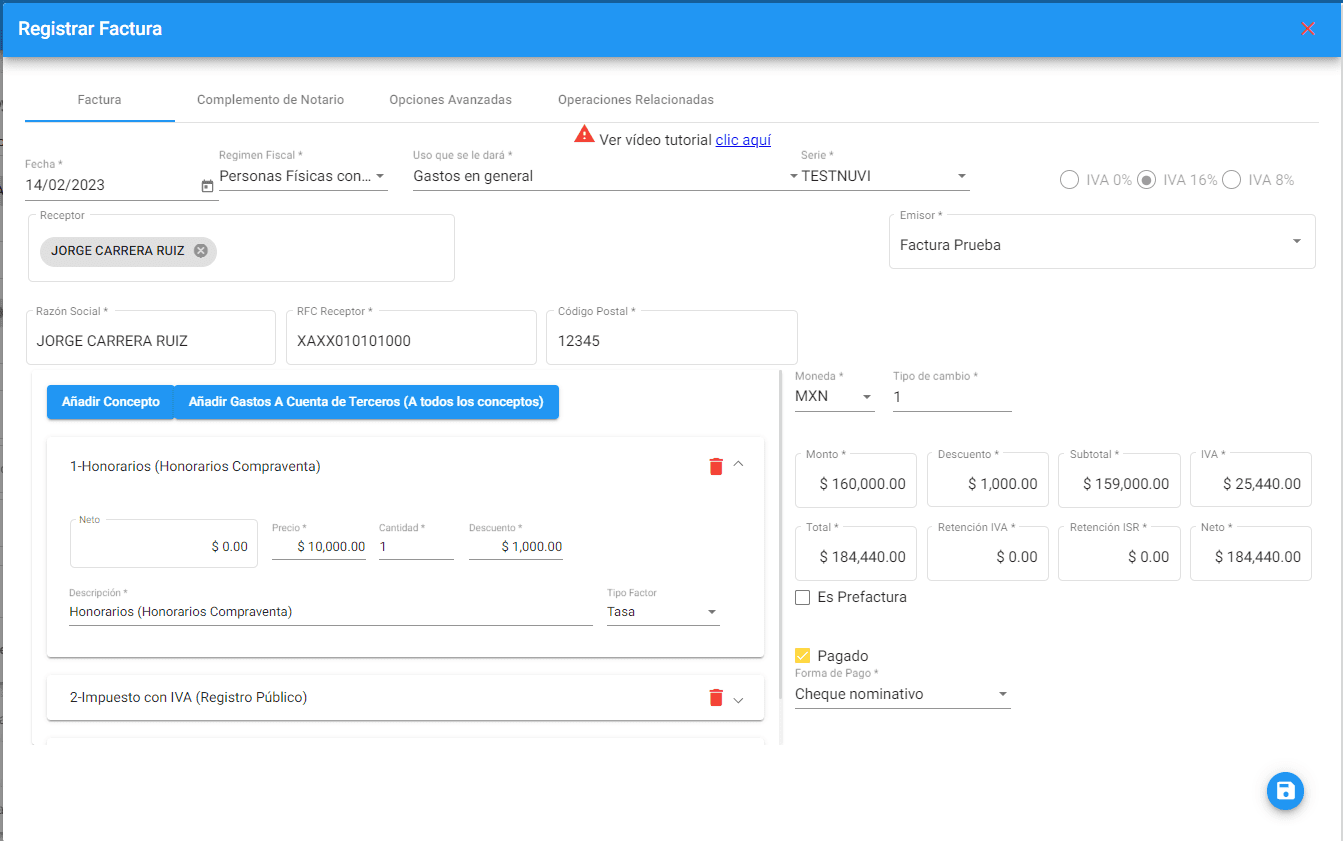
Task: Follow the 'clic aquí' tutorial link
Action: coord(743,140)
